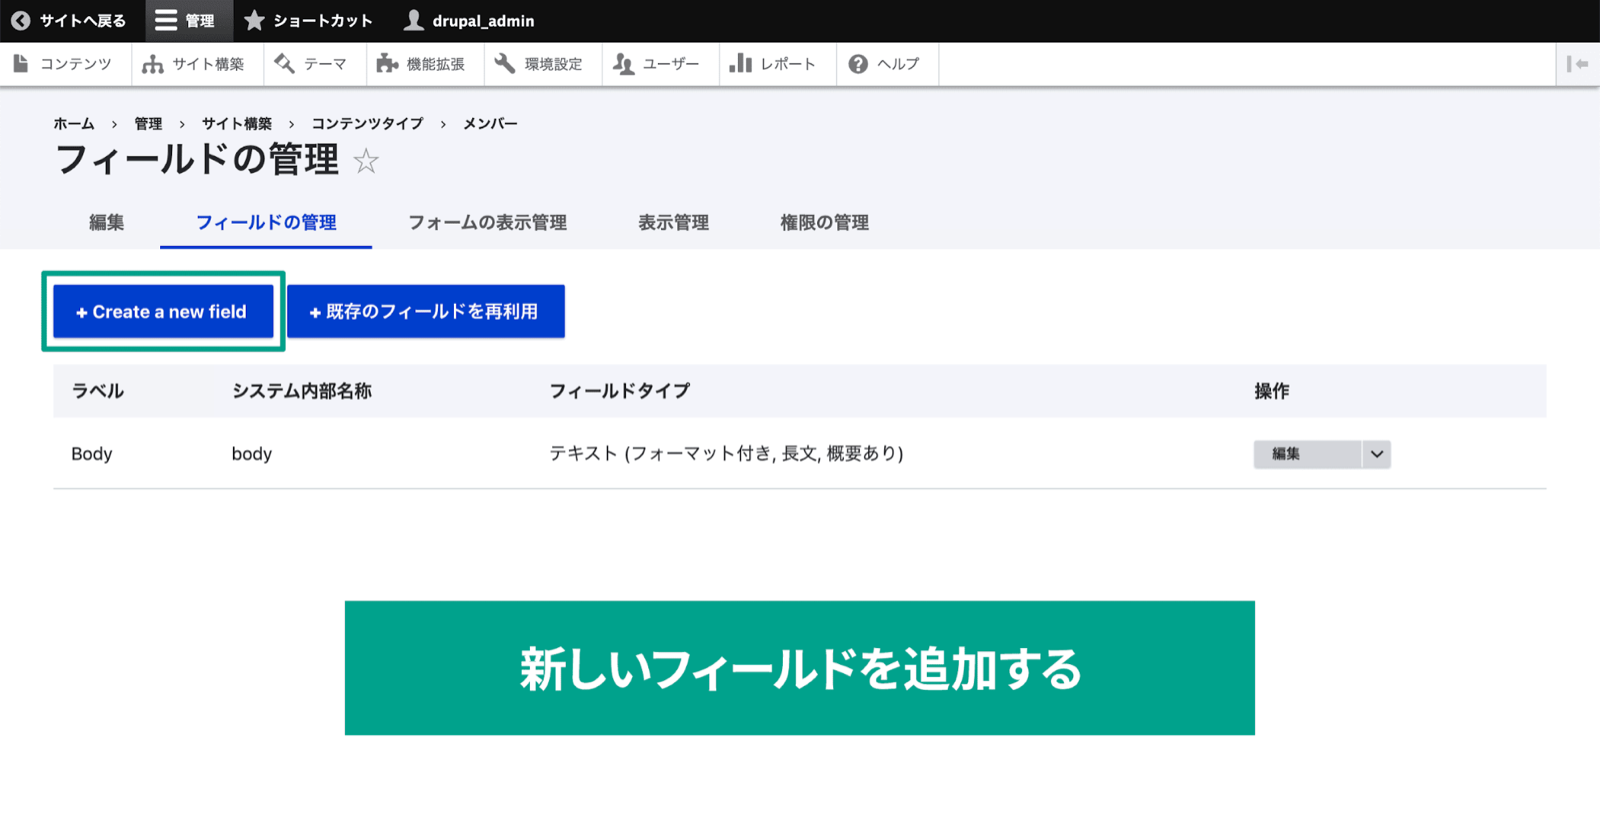Select the Body label cell

92,454
